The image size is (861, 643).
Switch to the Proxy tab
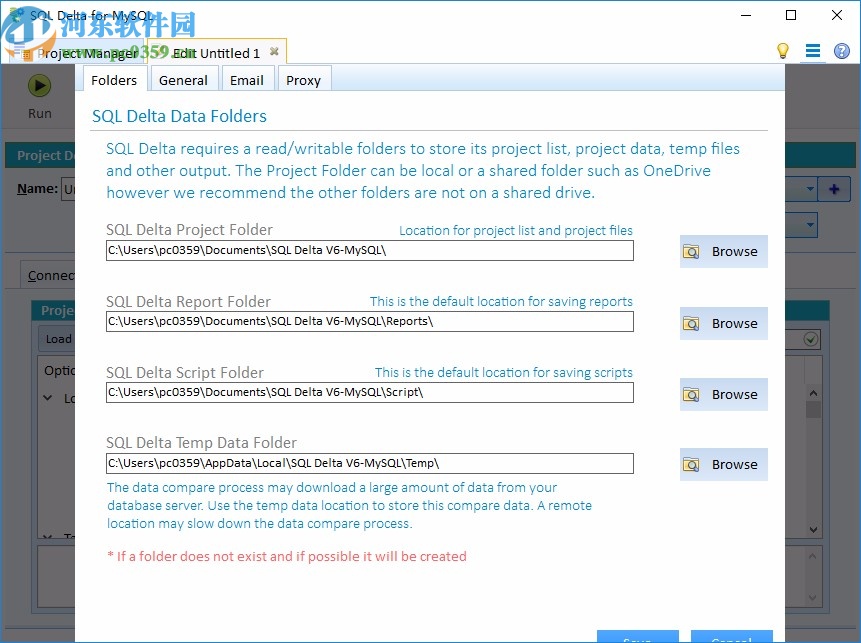[303, 80]
